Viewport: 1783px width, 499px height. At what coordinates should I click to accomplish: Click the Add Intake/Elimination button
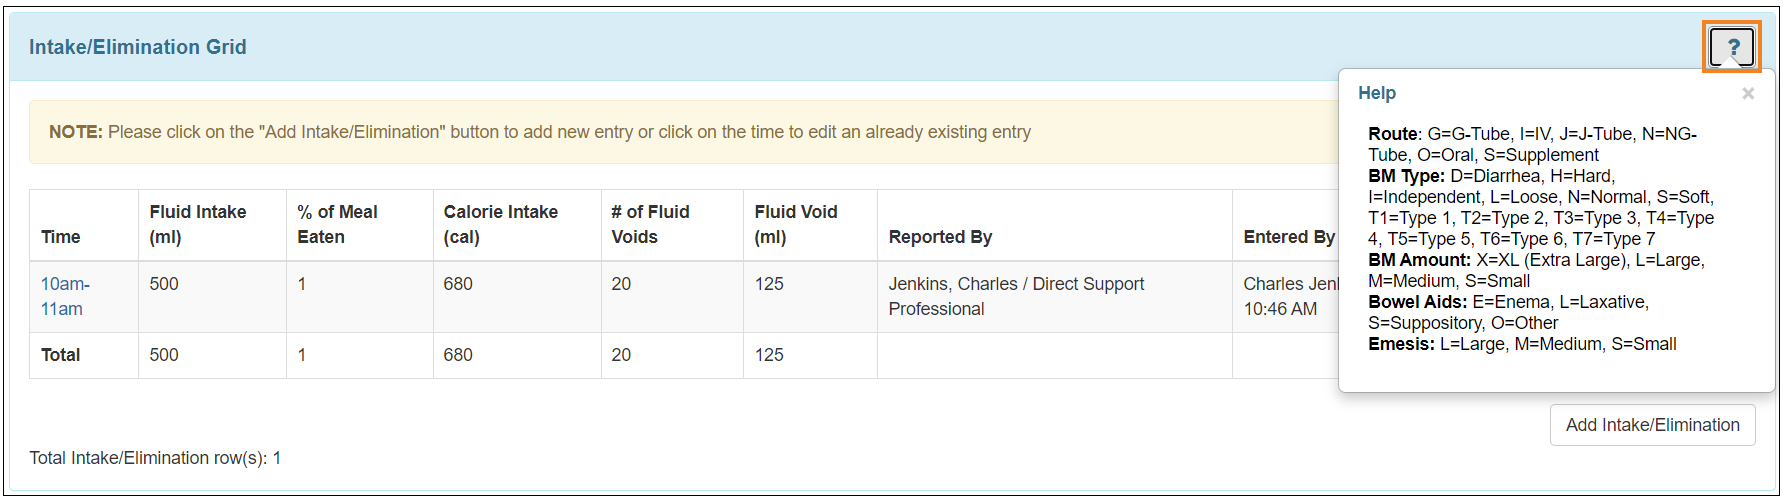[x=1652, y=425]
